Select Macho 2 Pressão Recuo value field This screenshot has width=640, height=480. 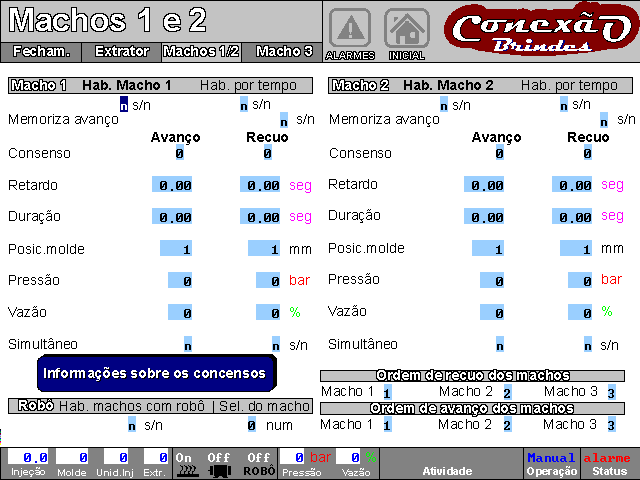tap(580, 280)
